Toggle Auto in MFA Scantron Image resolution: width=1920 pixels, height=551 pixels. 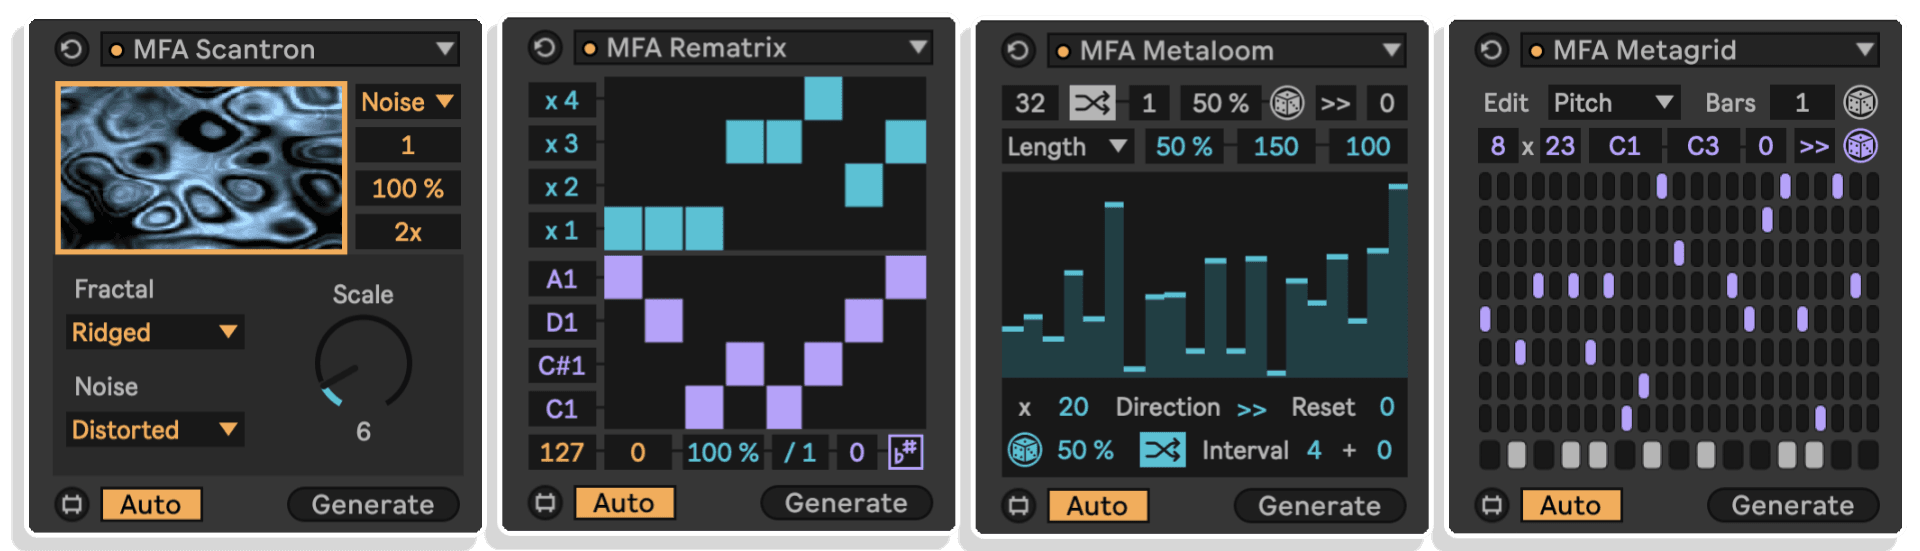pos(151,504)
